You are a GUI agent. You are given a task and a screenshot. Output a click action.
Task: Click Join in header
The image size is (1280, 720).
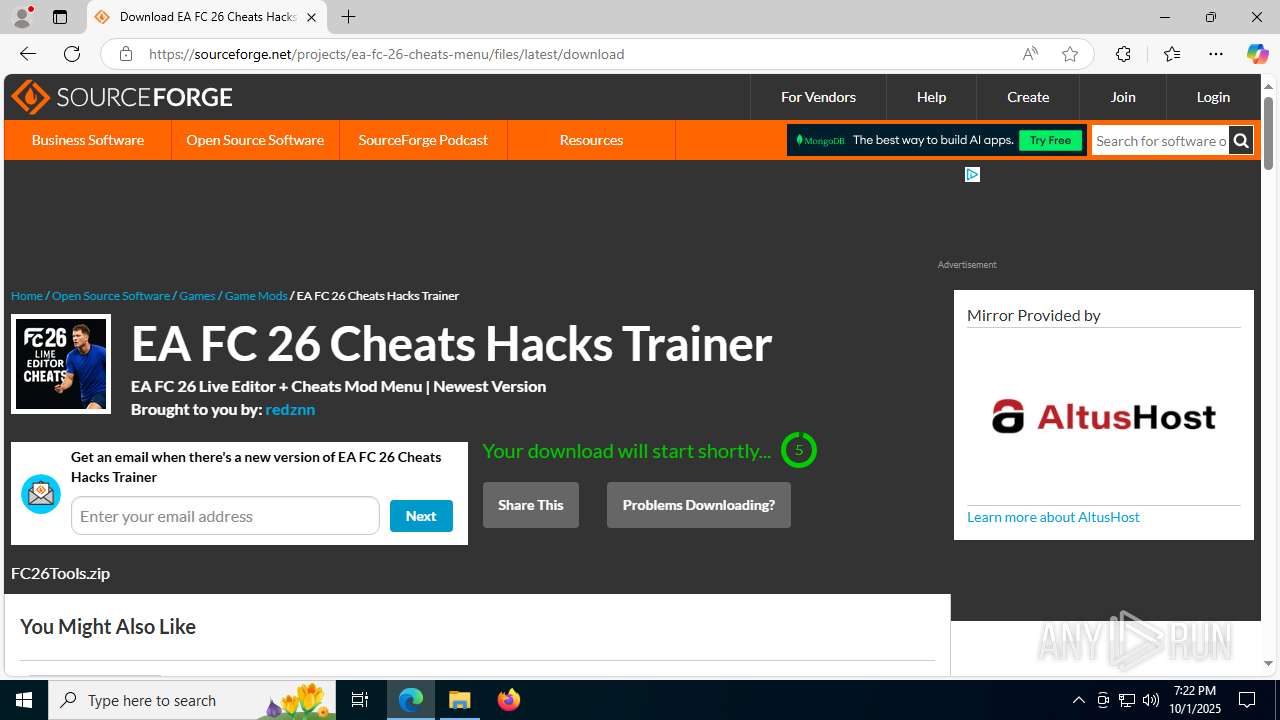(1123, 97)
